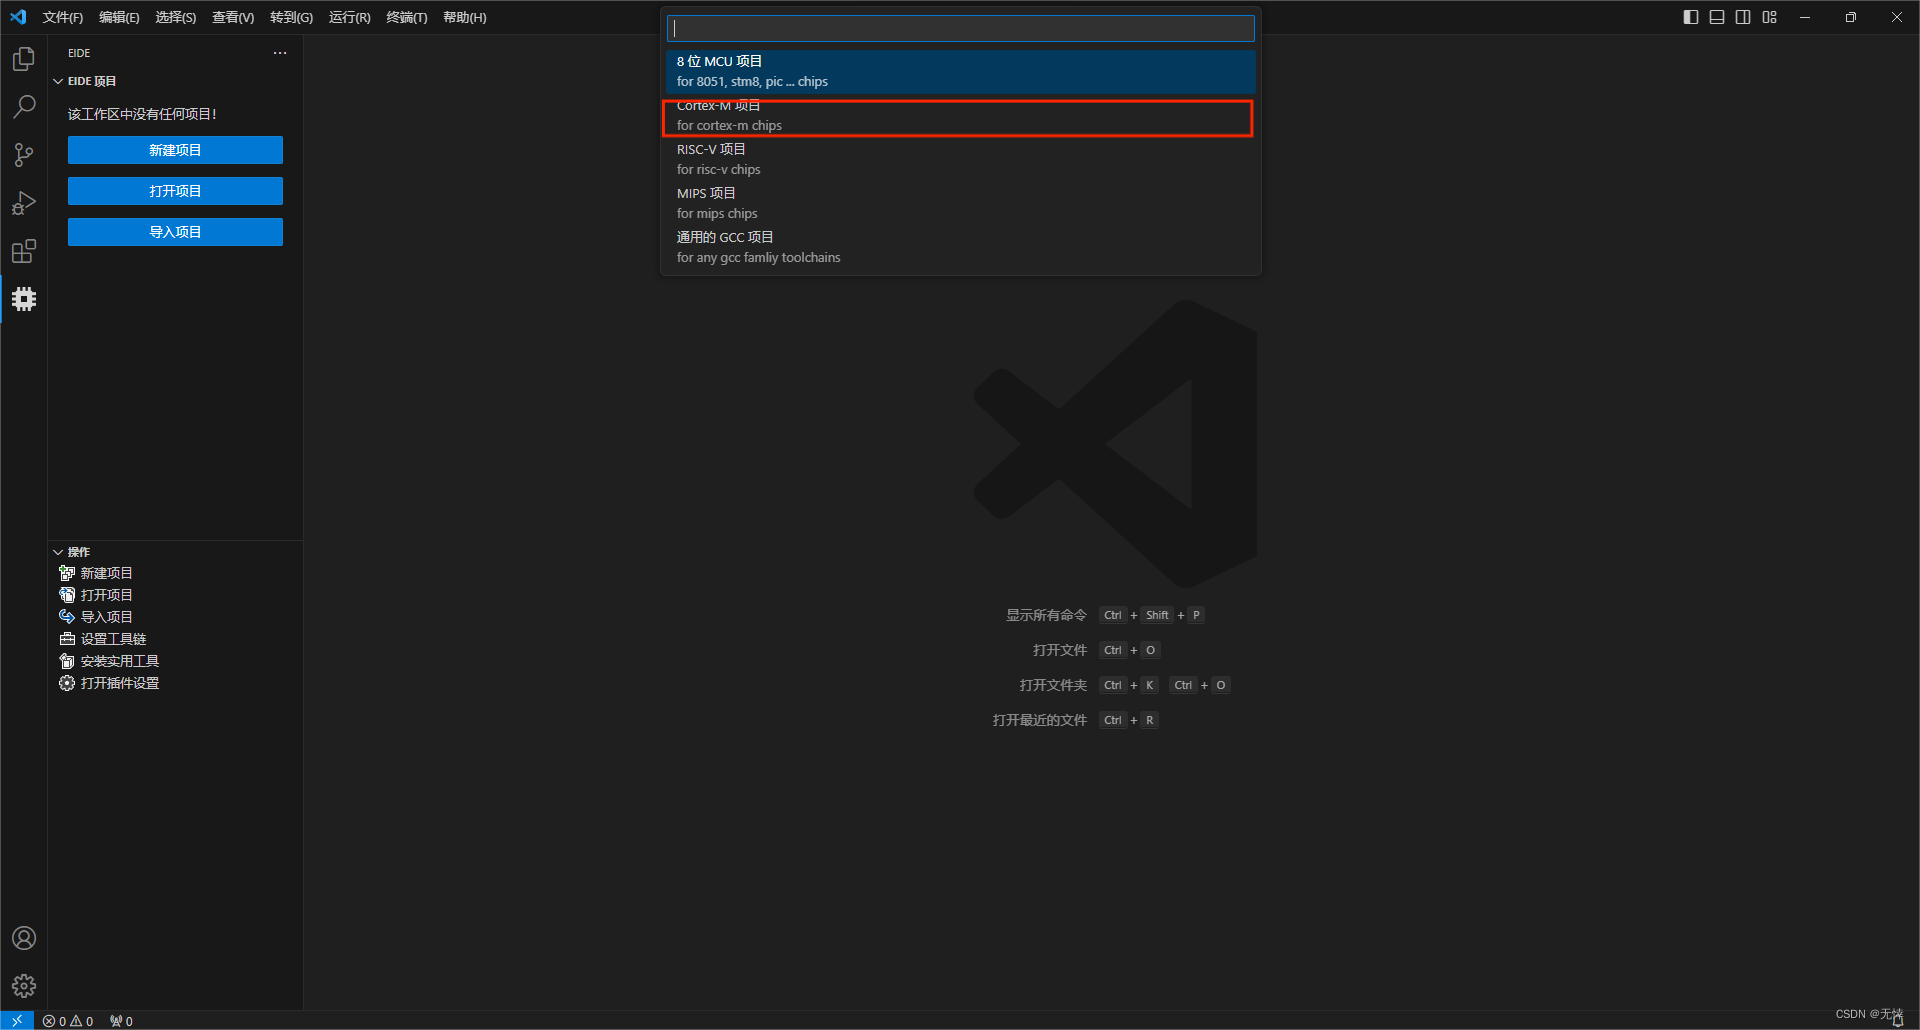Collapse the 操作 section
This screenshot has height=1030, width=1920.
[x=58, y=552]
